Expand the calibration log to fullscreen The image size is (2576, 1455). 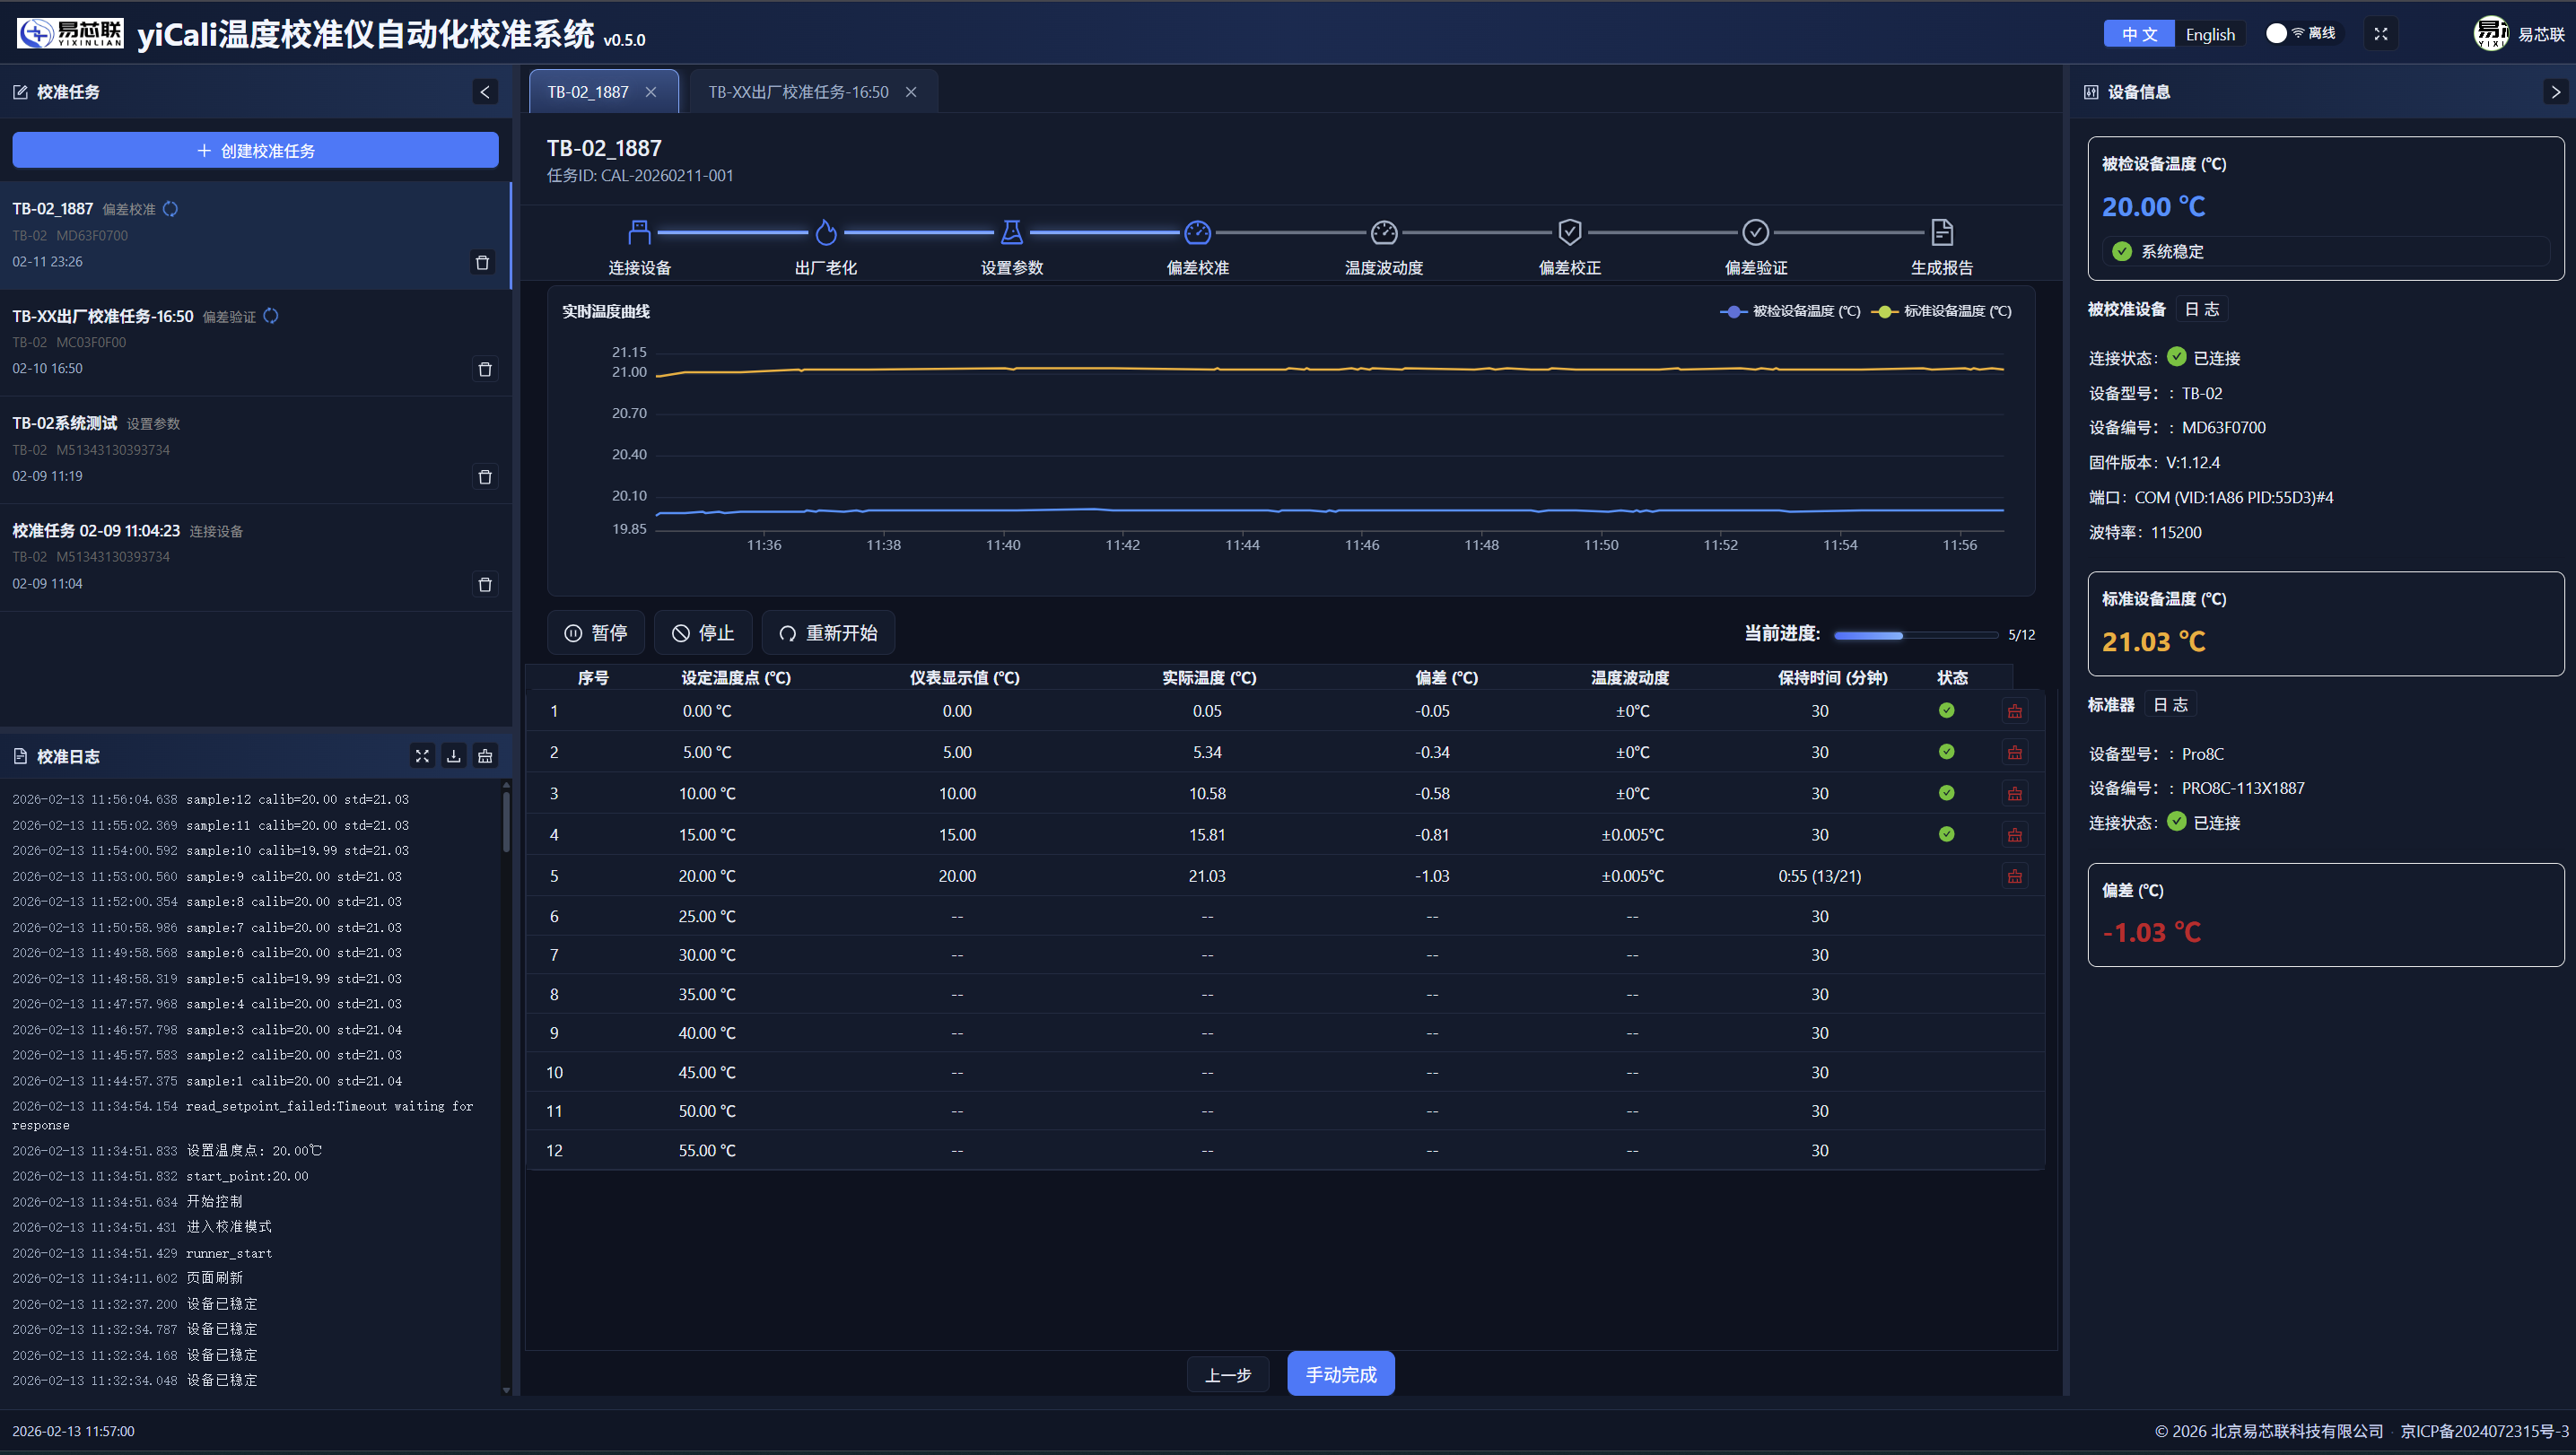pyautogui.click(x=422, y=756)
